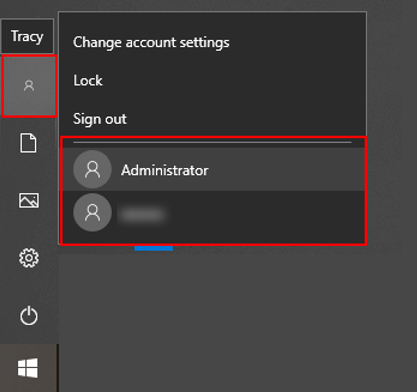Click the blurred username text

[143, 215]
